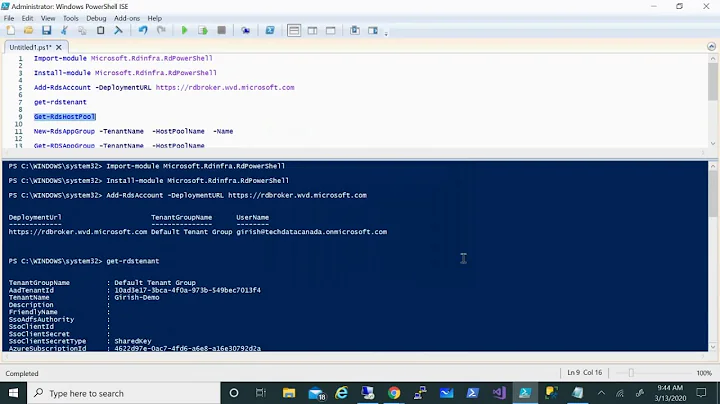Open the View menu
Viewport: 720px width, 404px height.
click(48, 18)
